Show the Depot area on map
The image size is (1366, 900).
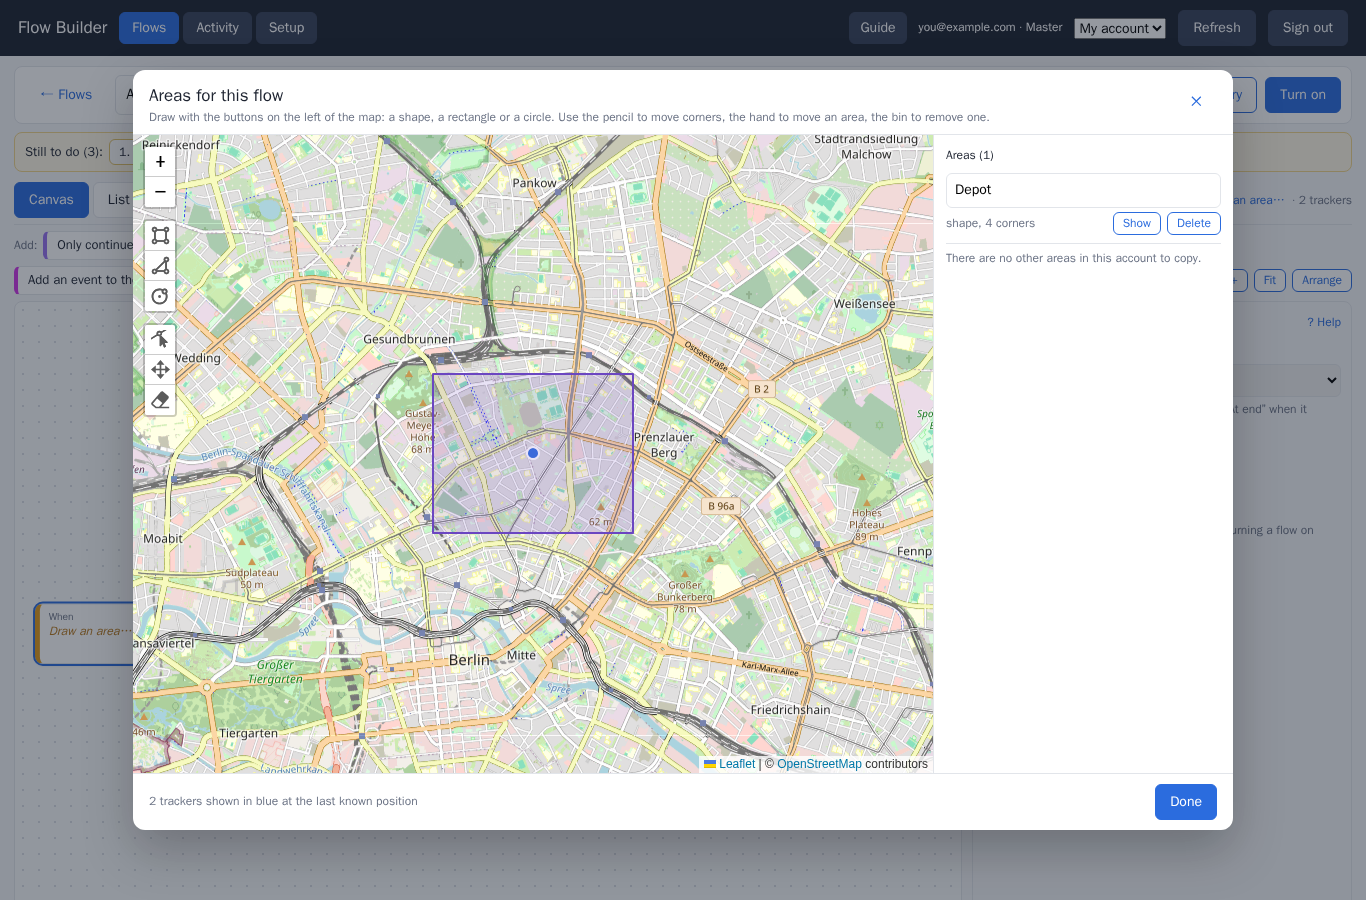pyautogui.click(x=1136, y=223)
